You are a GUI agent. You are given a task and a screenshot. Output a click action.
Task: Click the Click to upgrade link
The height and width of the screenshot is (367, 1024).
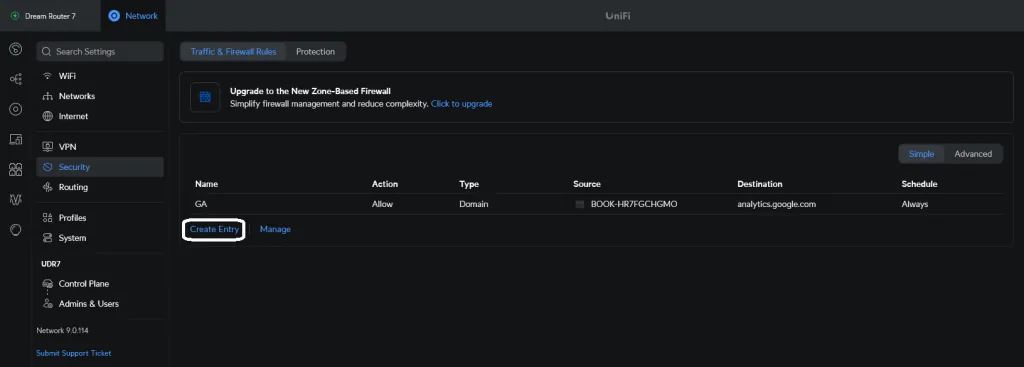[x=461, y=104]
